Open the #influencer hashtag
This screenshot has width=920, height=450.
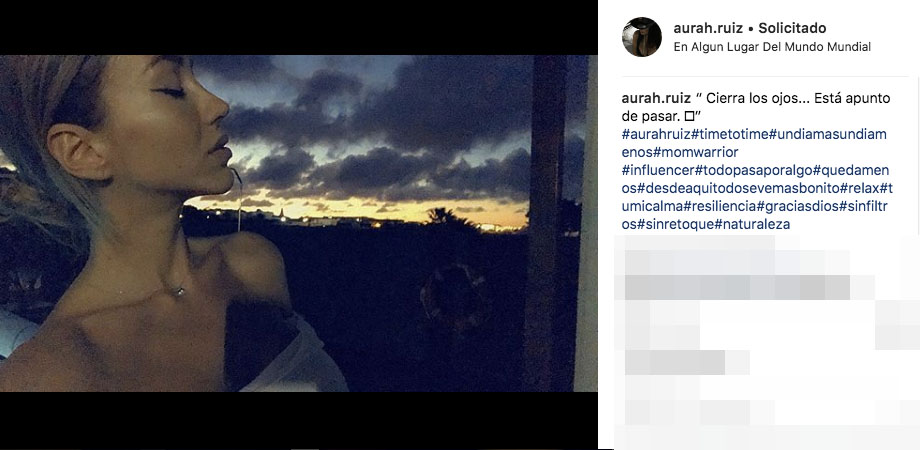pos(658,170)
